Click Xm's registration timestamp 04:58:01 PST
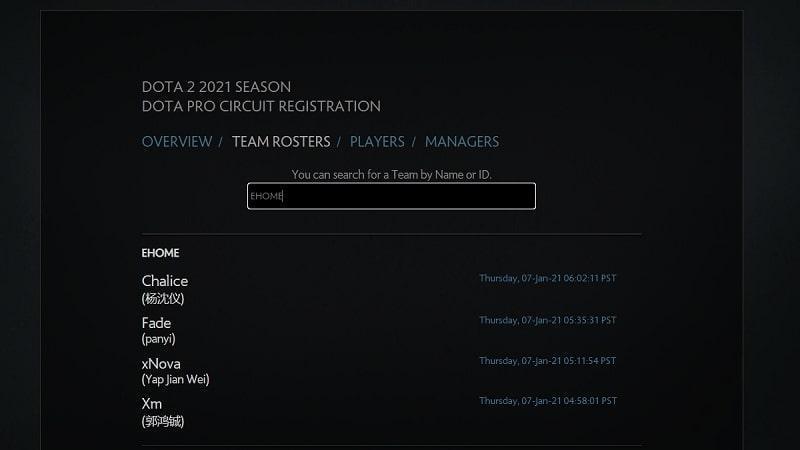Screen dimensions: 800x450 [548, 401]
